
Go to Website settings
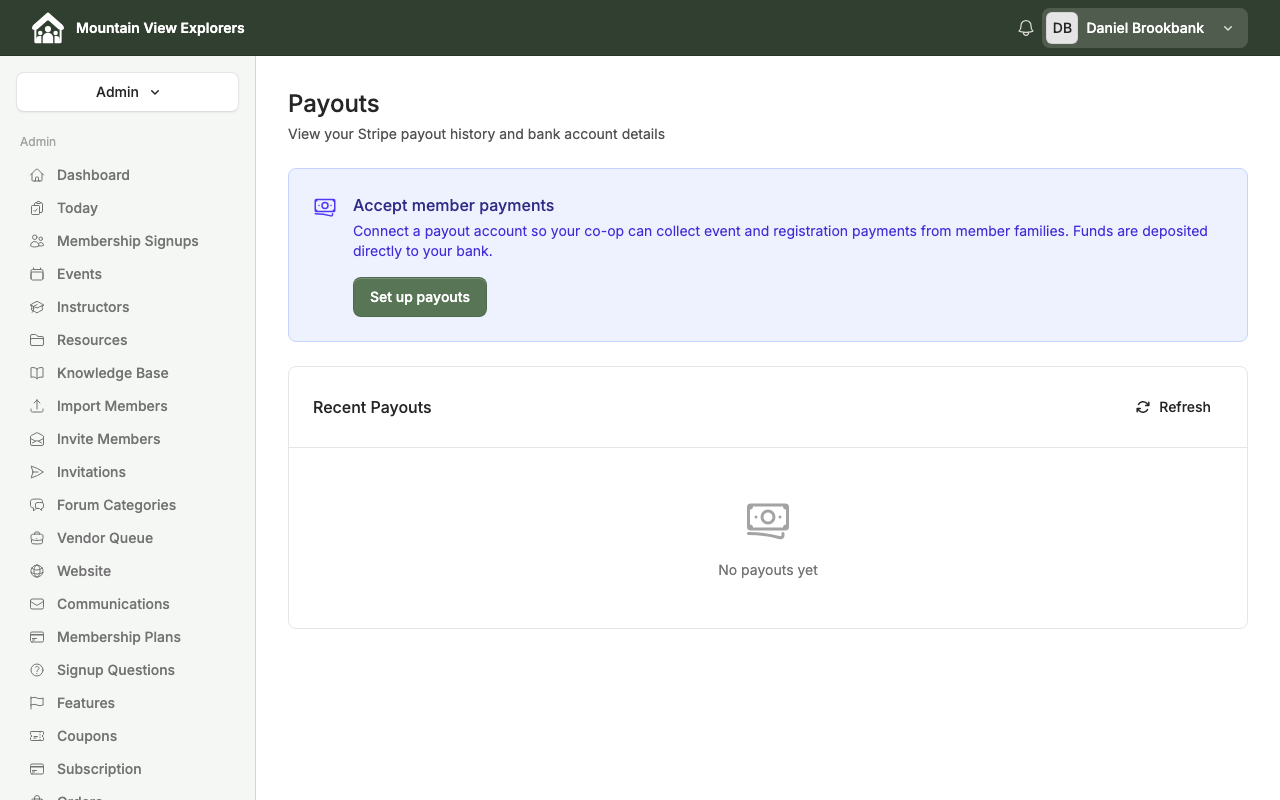84,571
